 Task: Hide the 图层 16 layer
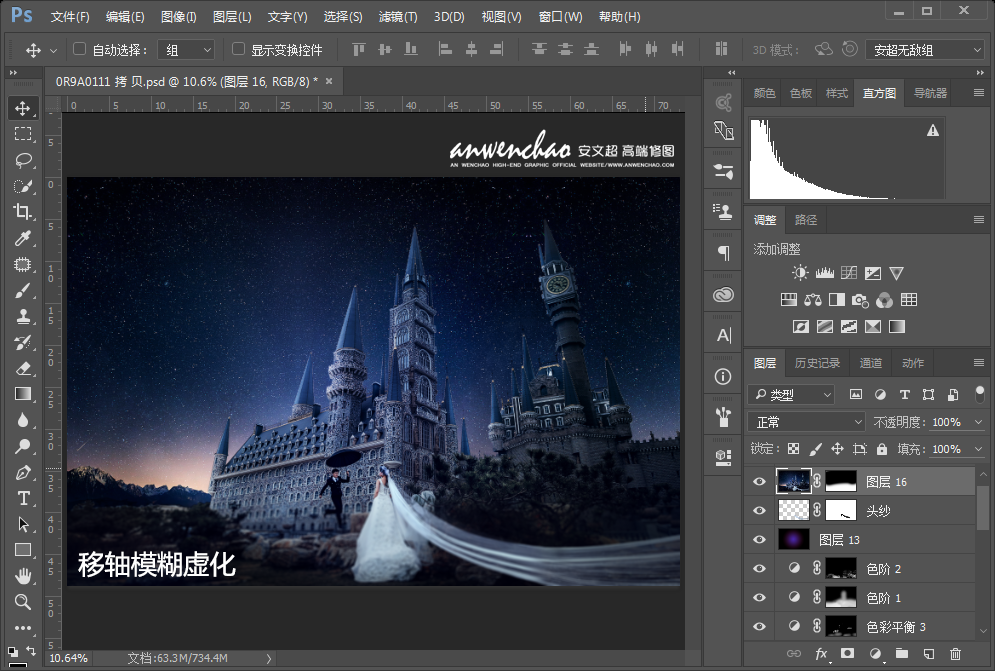tap(759, 481)
